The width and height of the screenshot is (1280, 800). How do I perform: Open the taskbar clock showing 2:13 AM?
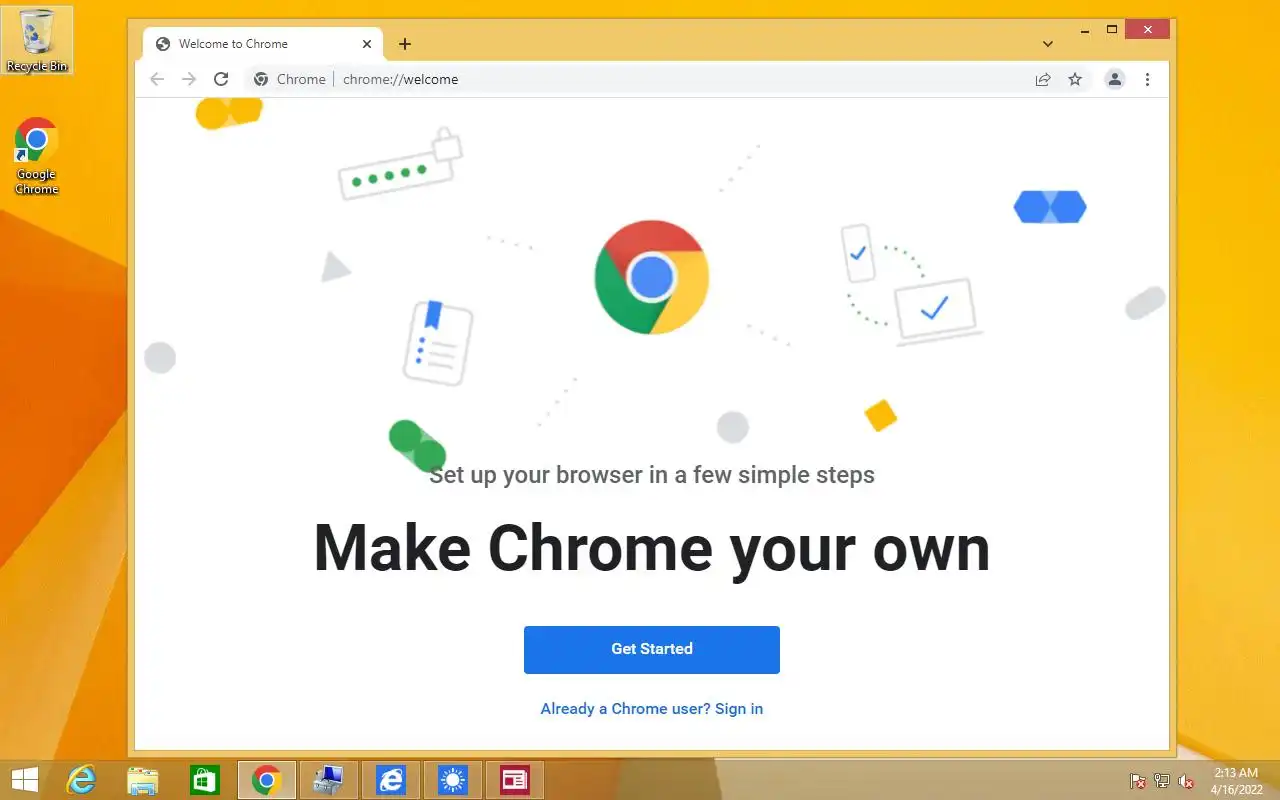(1236, 781)
